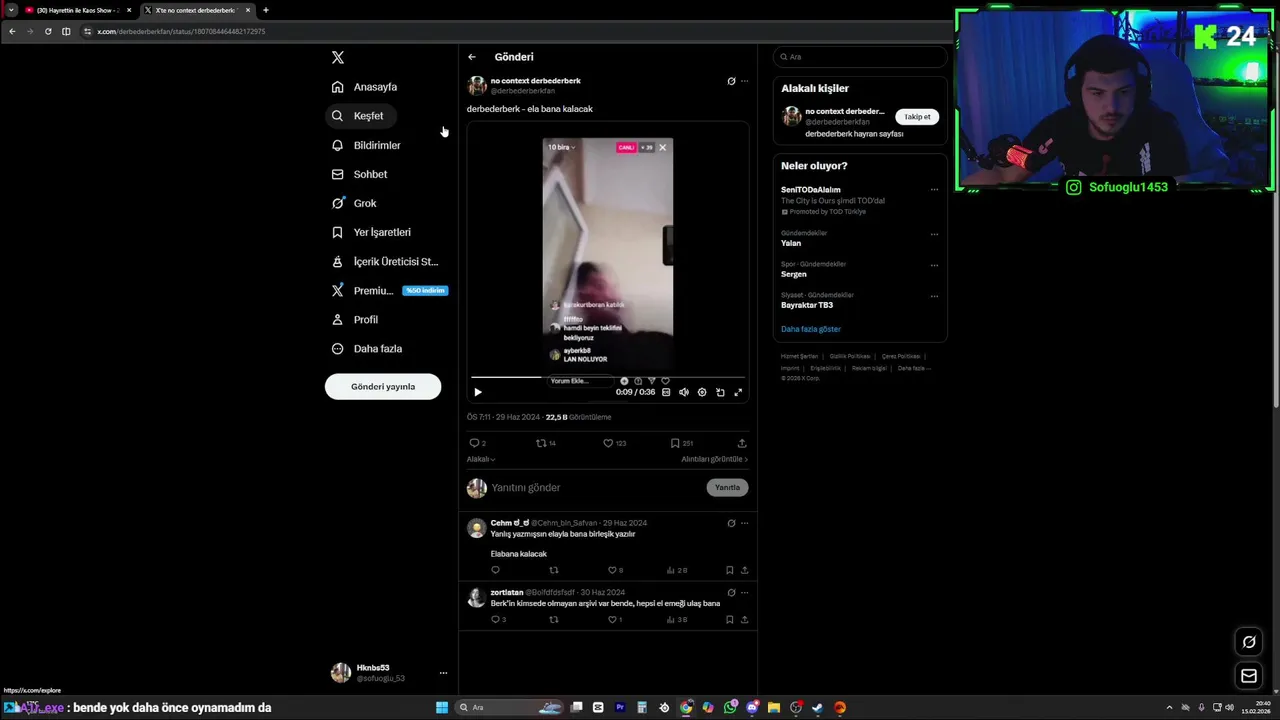The height and width of the screenshot is (720, 1280).
Task: Open the Bayraktar TB3 trending topic
Action: pyautogui.click(x=807, y=305)
